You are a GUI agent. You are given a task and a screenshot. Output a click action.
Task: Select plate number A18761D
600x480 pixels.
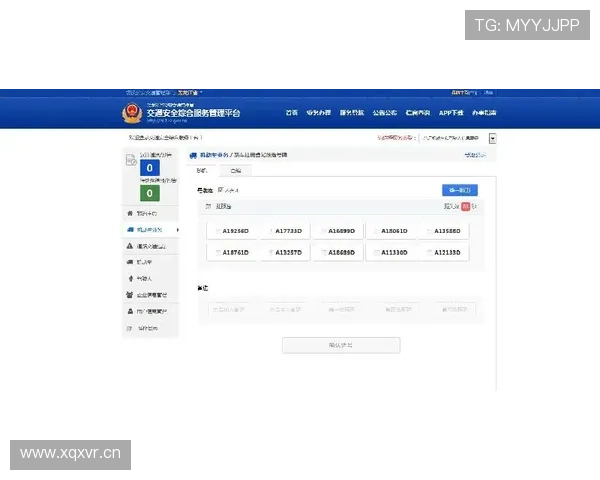[232, 253]
